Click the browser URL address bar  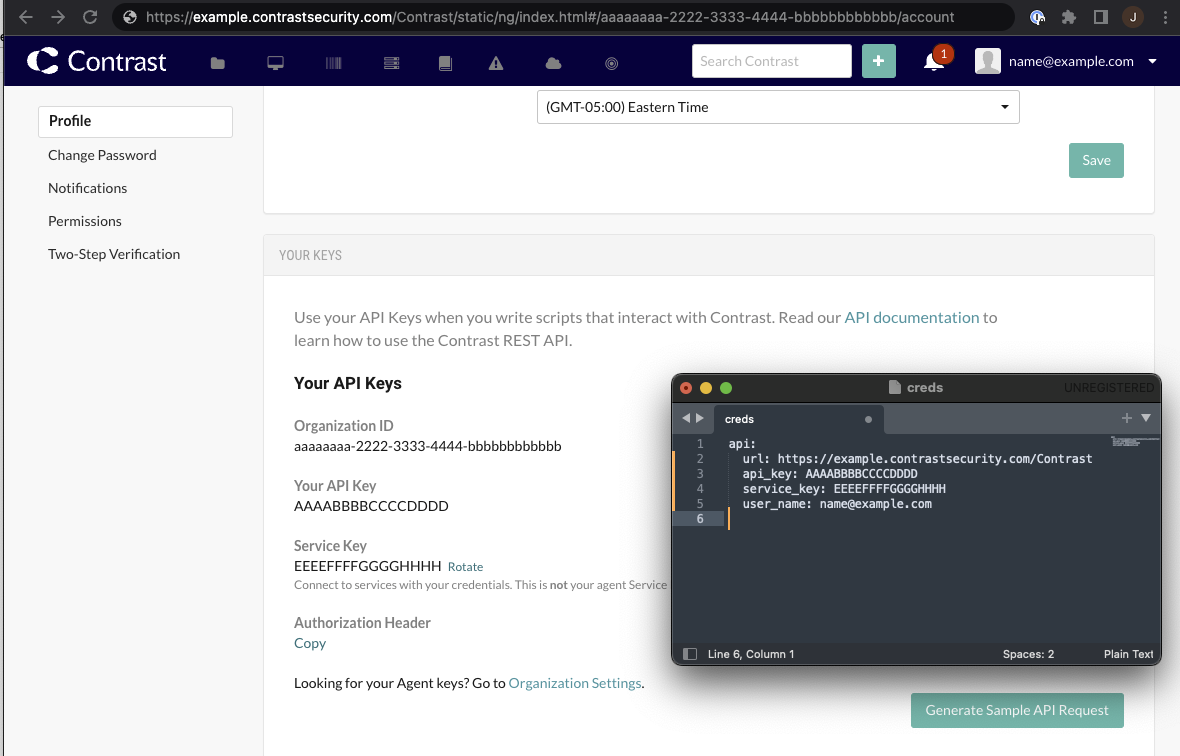(x=563, y=17)
